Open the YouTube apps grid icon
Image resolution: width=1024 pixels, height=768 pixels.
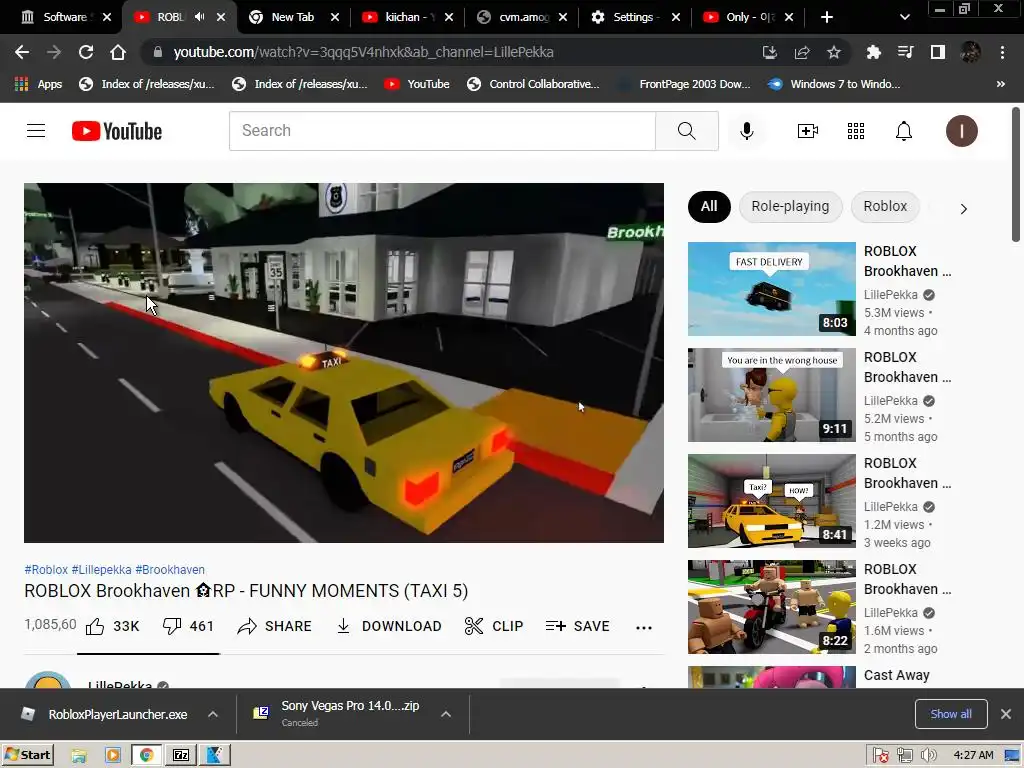pyautogui.click(x=856, y=131)
